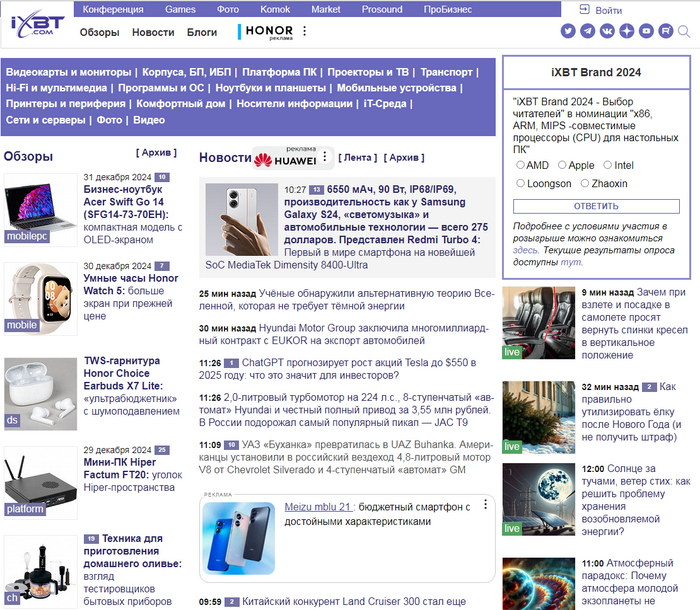Click the ds tag on earbuds image

click(12, 420)
